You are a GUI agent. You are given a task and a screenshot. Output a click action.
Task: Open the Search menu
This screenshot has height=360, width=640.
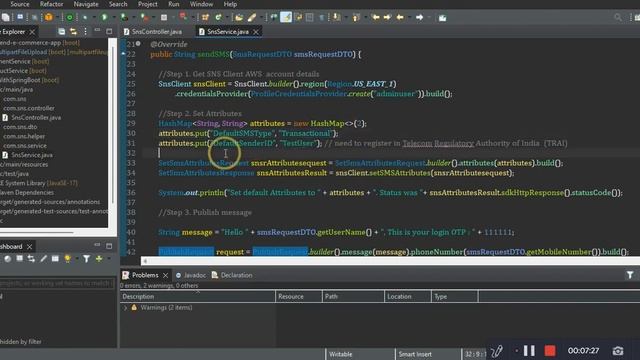tap(118, 4)
